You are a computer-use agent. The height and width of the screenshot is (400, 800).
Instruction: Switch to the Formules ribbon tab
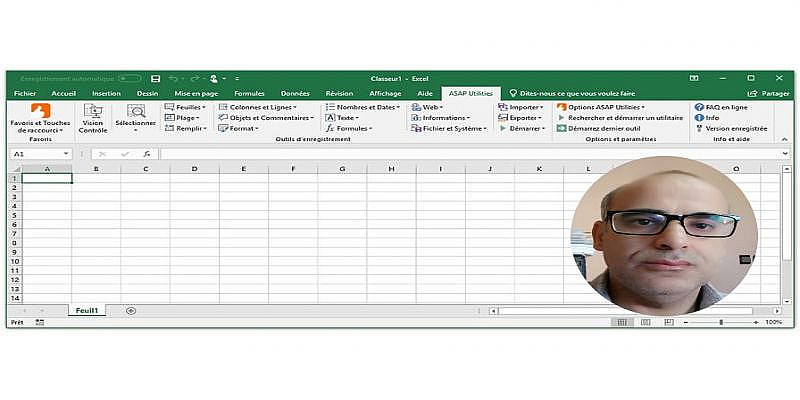tap(249, 93)
